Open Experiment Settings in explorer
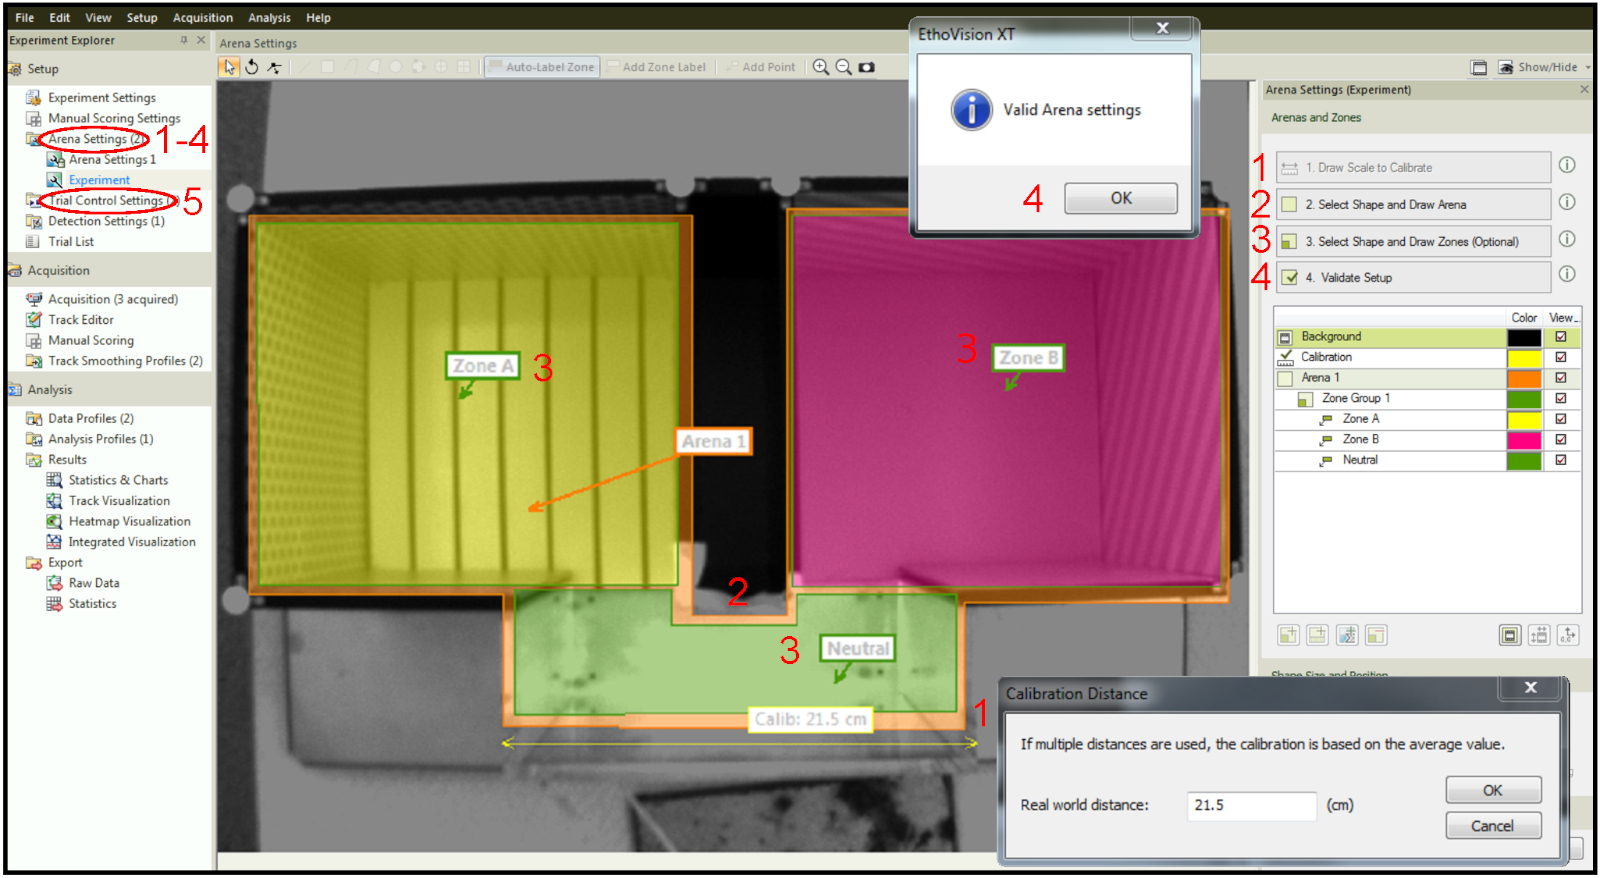The height and width of the screenshot is (878, 1600). (102, 98)
